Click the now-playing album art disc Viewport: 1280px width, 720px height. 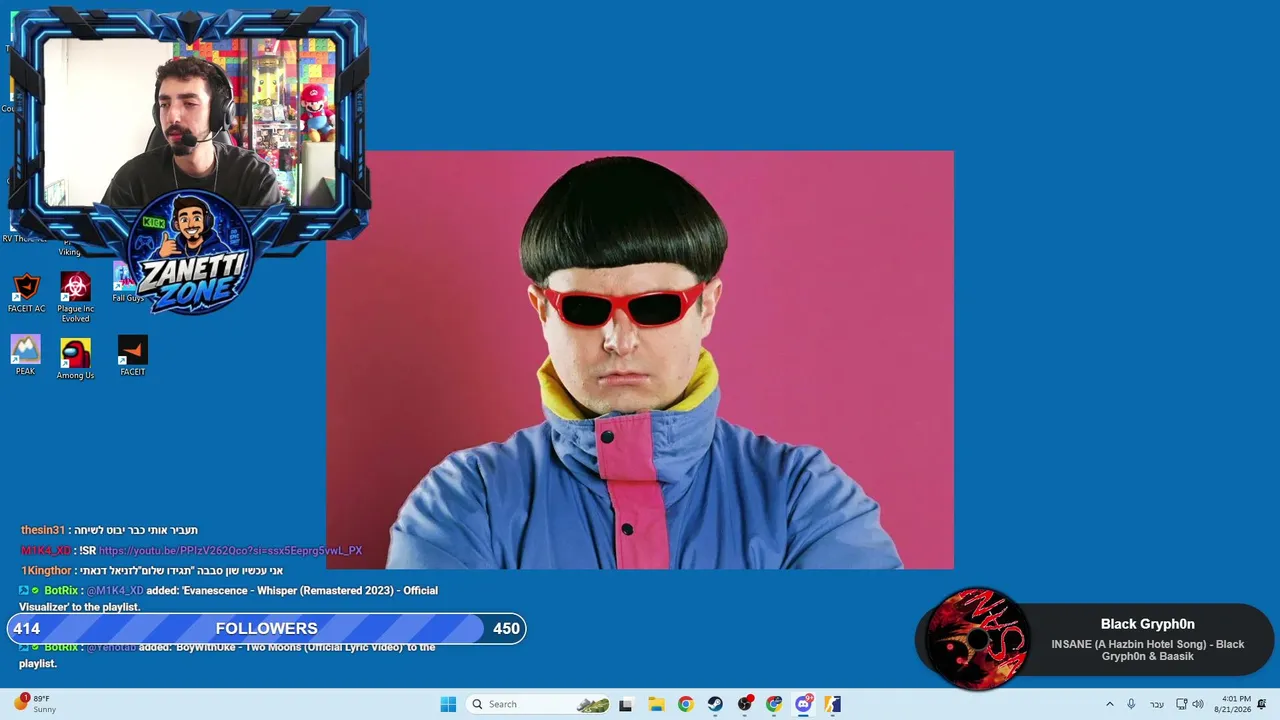point(977,639)
